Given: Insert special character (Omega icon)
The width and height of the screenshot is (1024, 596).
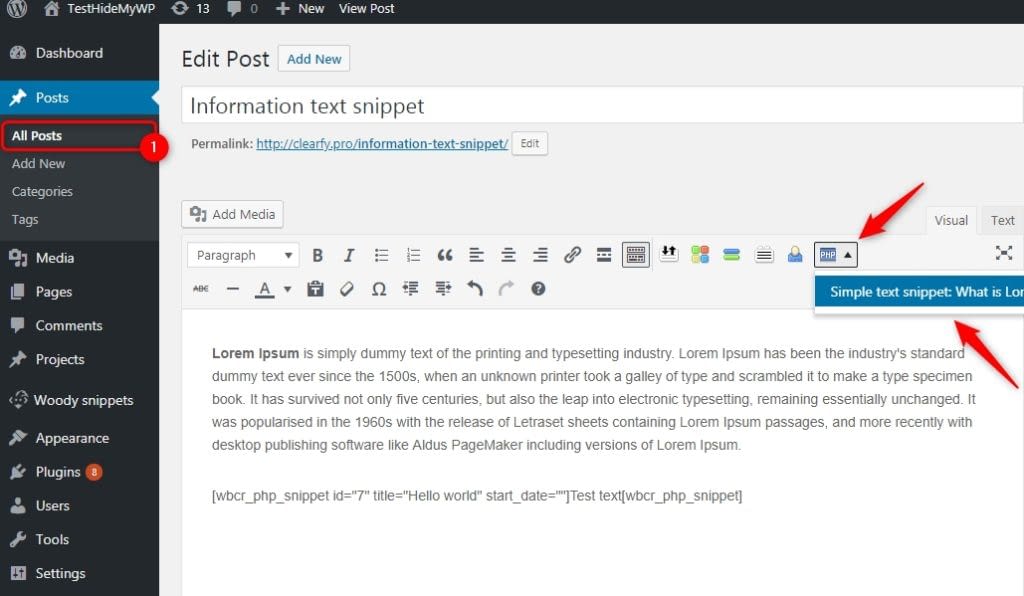Looking at the screenshot, I should pyautogui.click(x=379, y=289).
